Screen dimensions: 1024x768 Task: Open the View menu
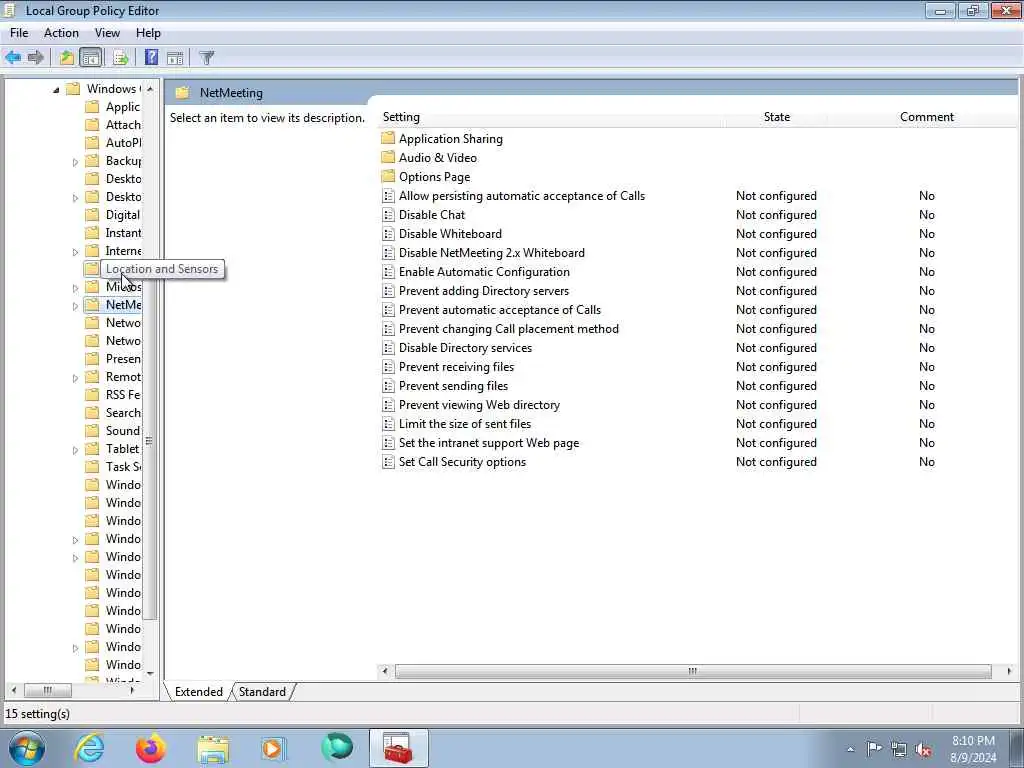[x=107, y=33]
